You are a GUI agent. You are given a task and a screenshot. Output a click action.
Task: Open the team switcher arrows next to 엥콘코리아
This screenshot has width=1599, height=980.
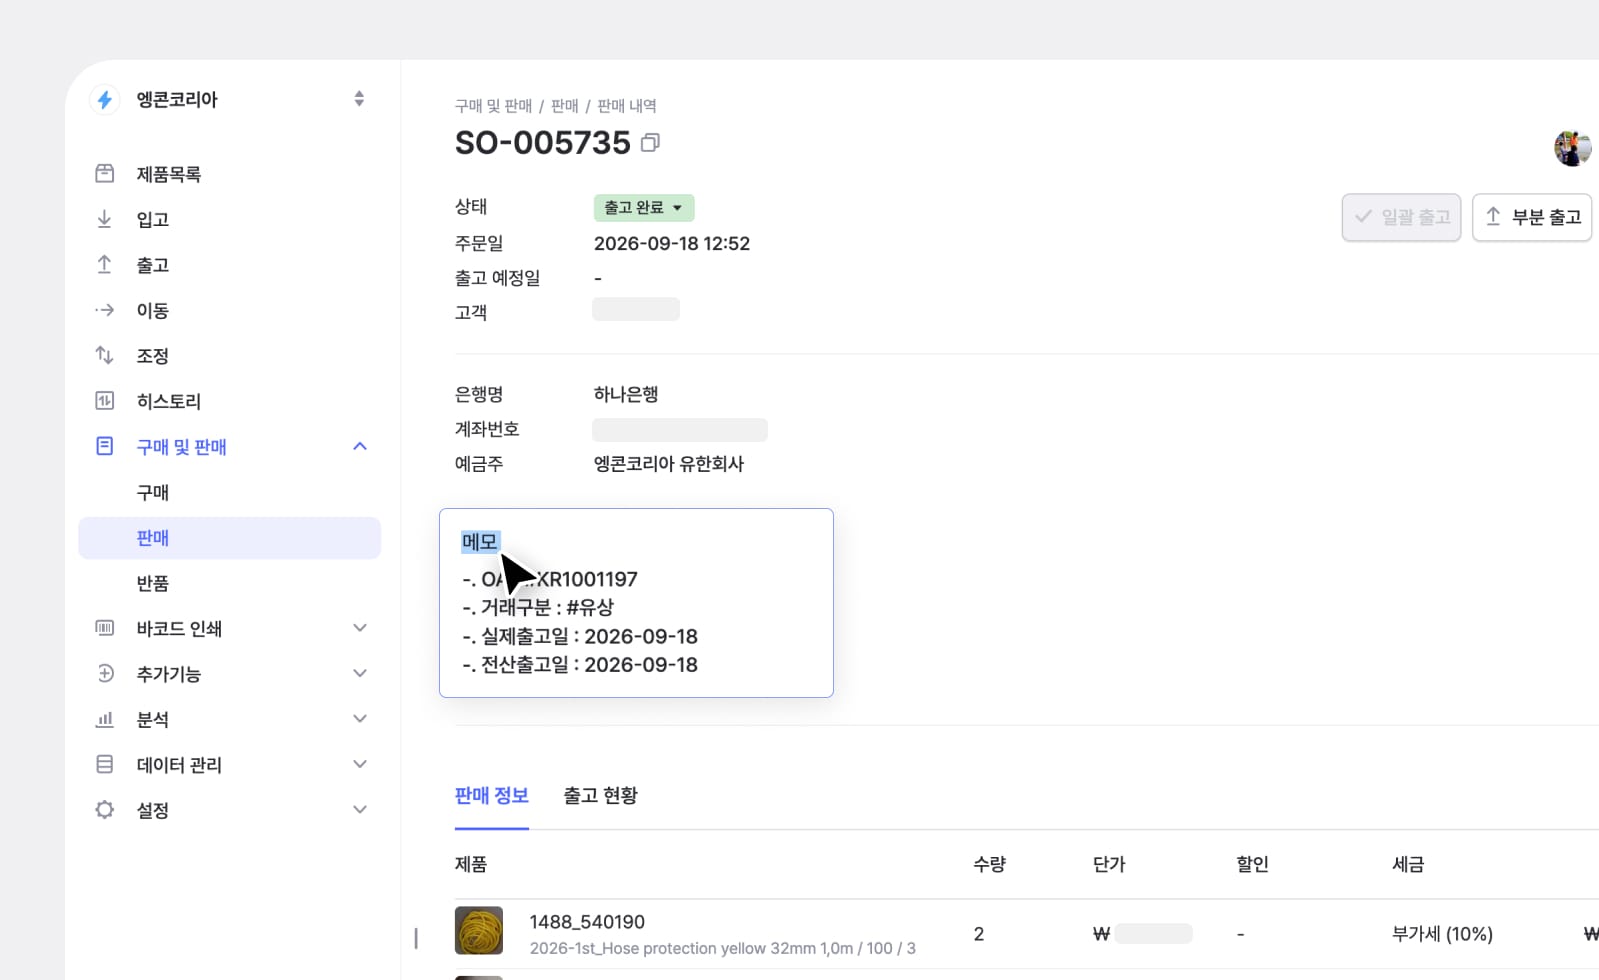coord(359,99)
